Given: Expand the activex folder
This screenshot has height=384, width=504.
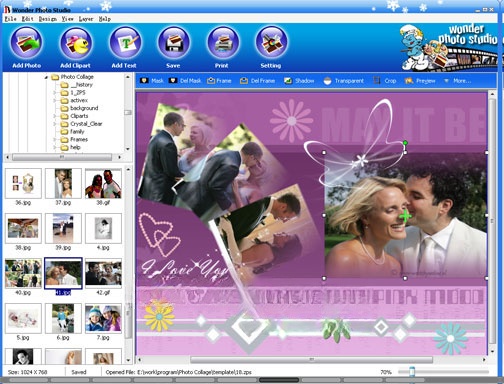Looking at the screenshot, I should [x=55, y=100].
